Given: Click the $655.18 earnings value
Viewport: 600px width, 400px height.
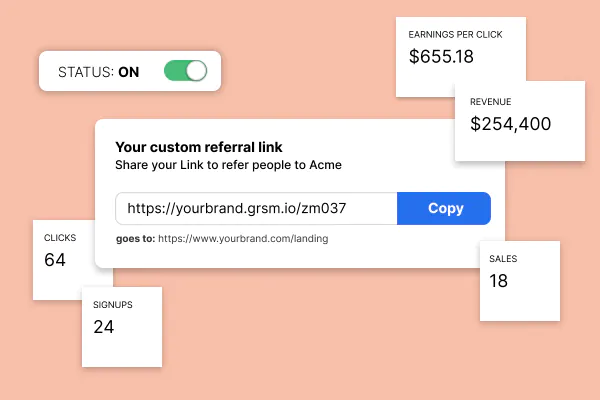Looking at the screenshot, I should coord(441,56).
